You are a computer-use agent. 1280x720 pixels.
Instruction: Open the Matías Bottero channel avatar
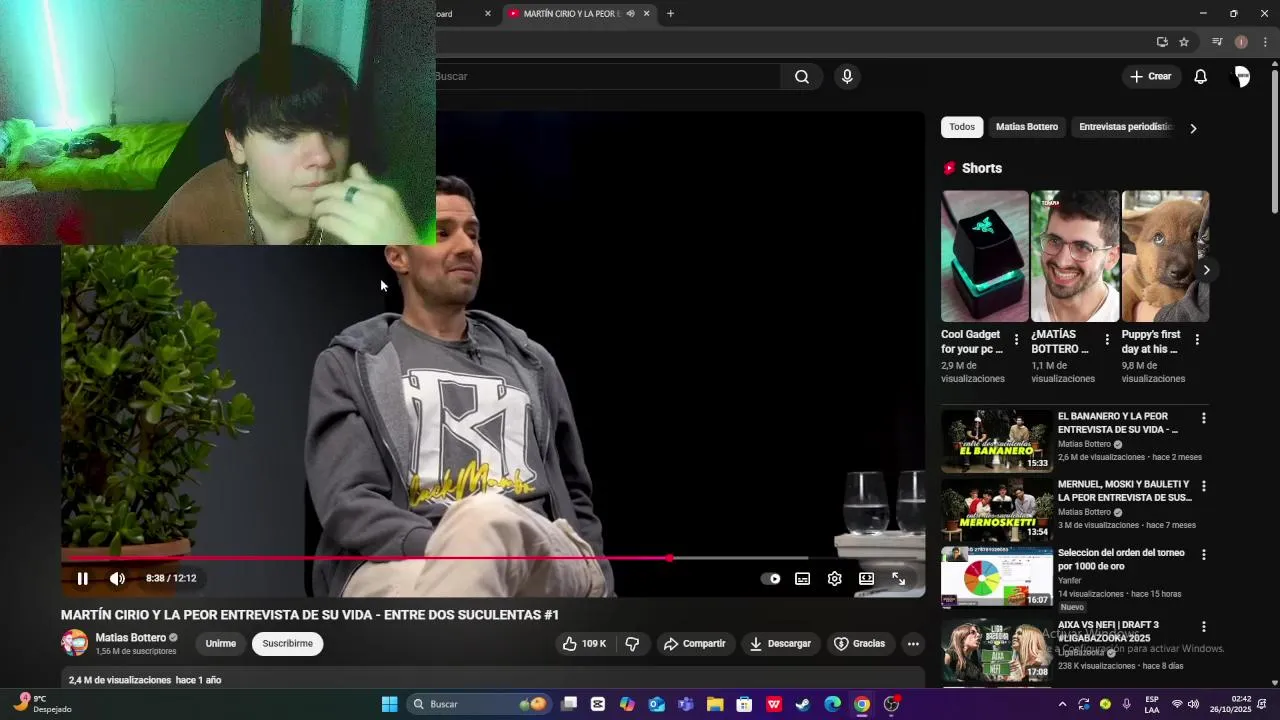(x=74, y=643)
